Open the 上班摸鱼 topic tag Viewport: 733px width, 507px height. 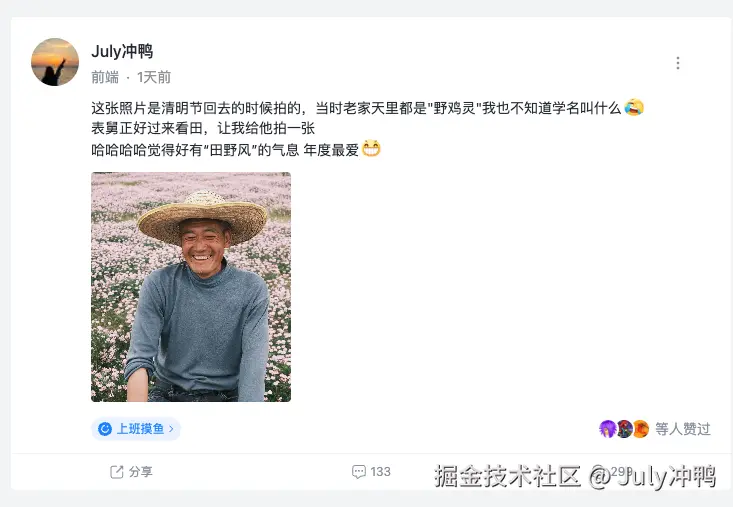pyautogui.click(x=136, y=429)
